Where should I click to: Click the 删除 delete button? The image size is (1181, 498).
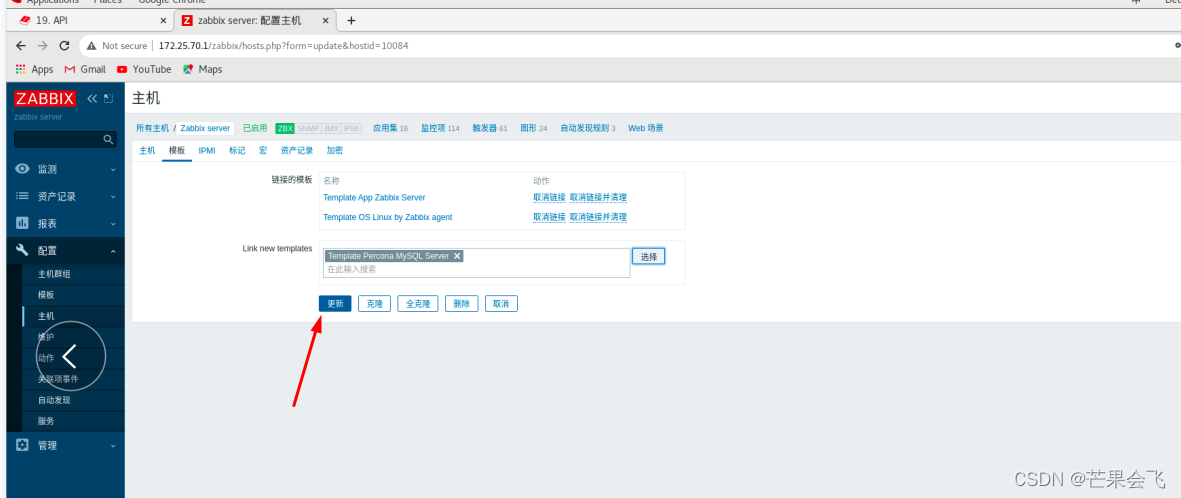tap(462, 304)
